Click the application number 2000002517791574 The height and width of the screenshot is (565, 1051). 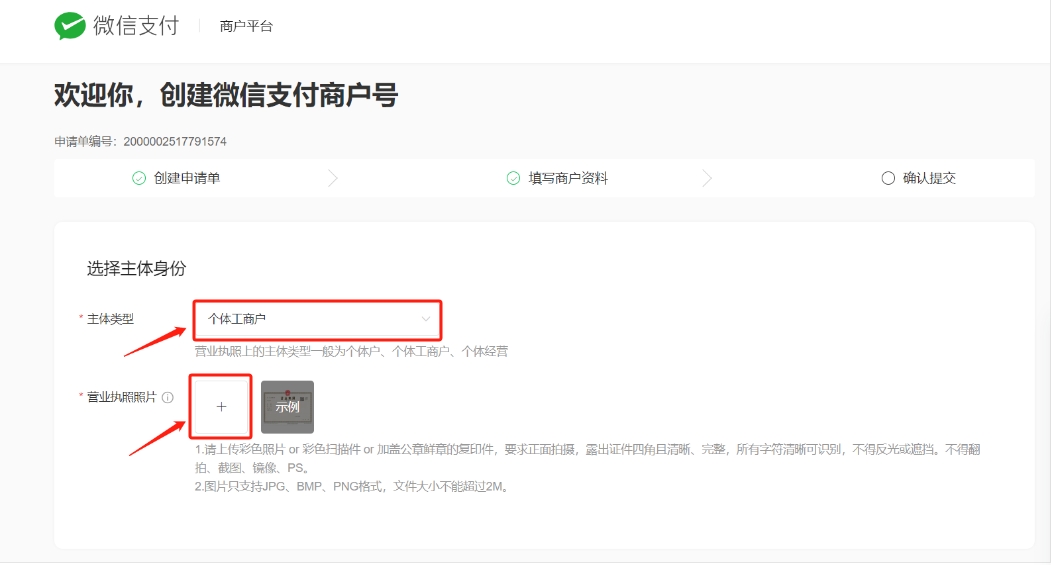[x=175, y=142]
